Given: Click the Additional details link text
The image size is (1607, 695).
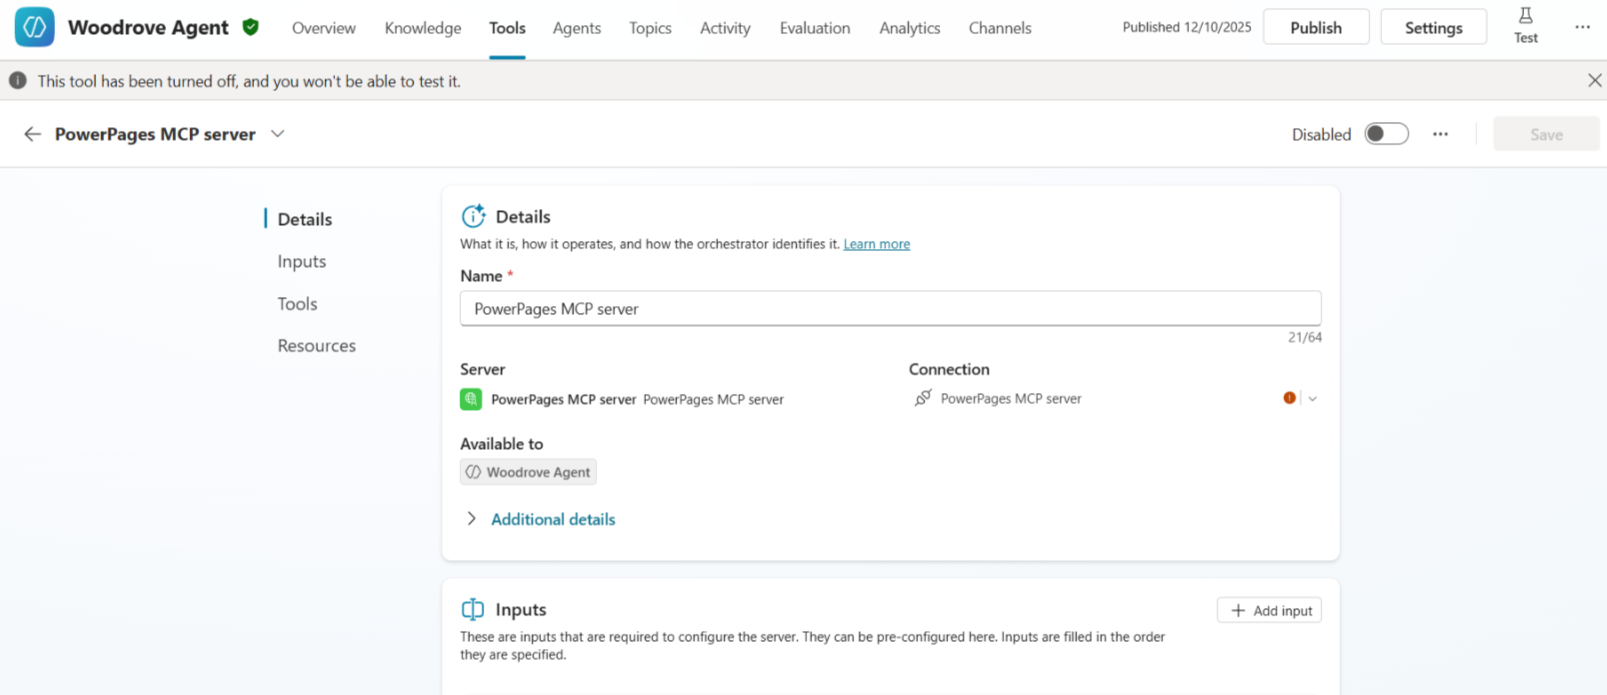Looking at the screenshot, I should pyautogui.click(x=553, y=519).
